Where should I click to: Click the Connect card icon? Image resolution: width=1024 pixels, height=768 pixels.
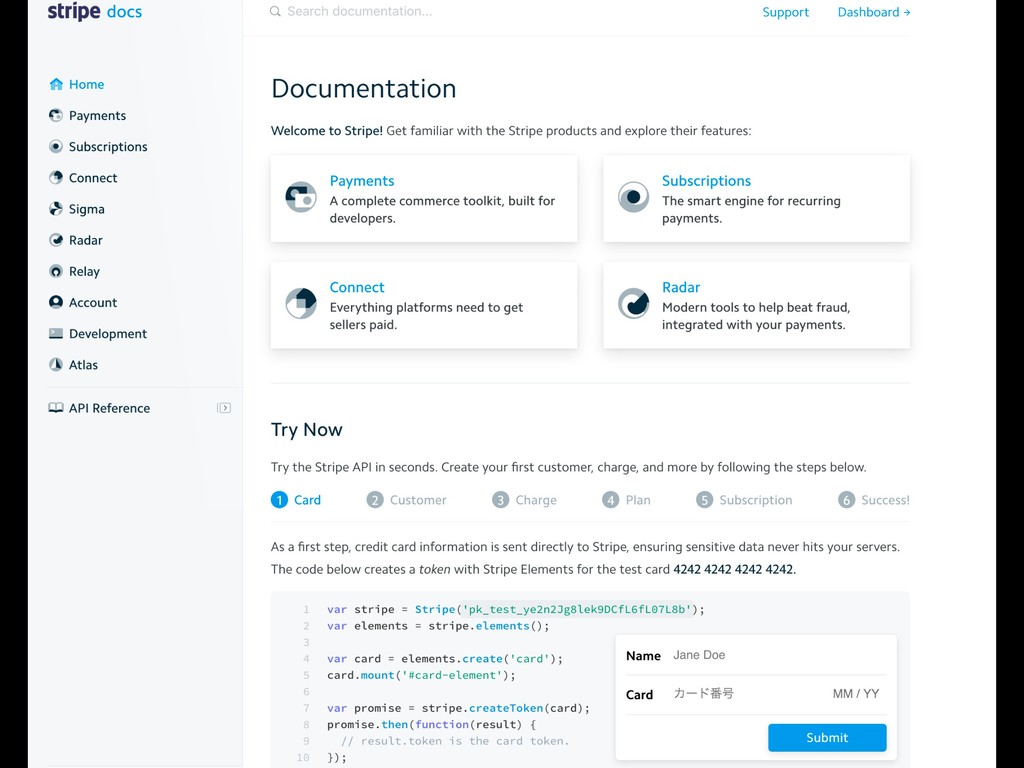click(301, 303)
